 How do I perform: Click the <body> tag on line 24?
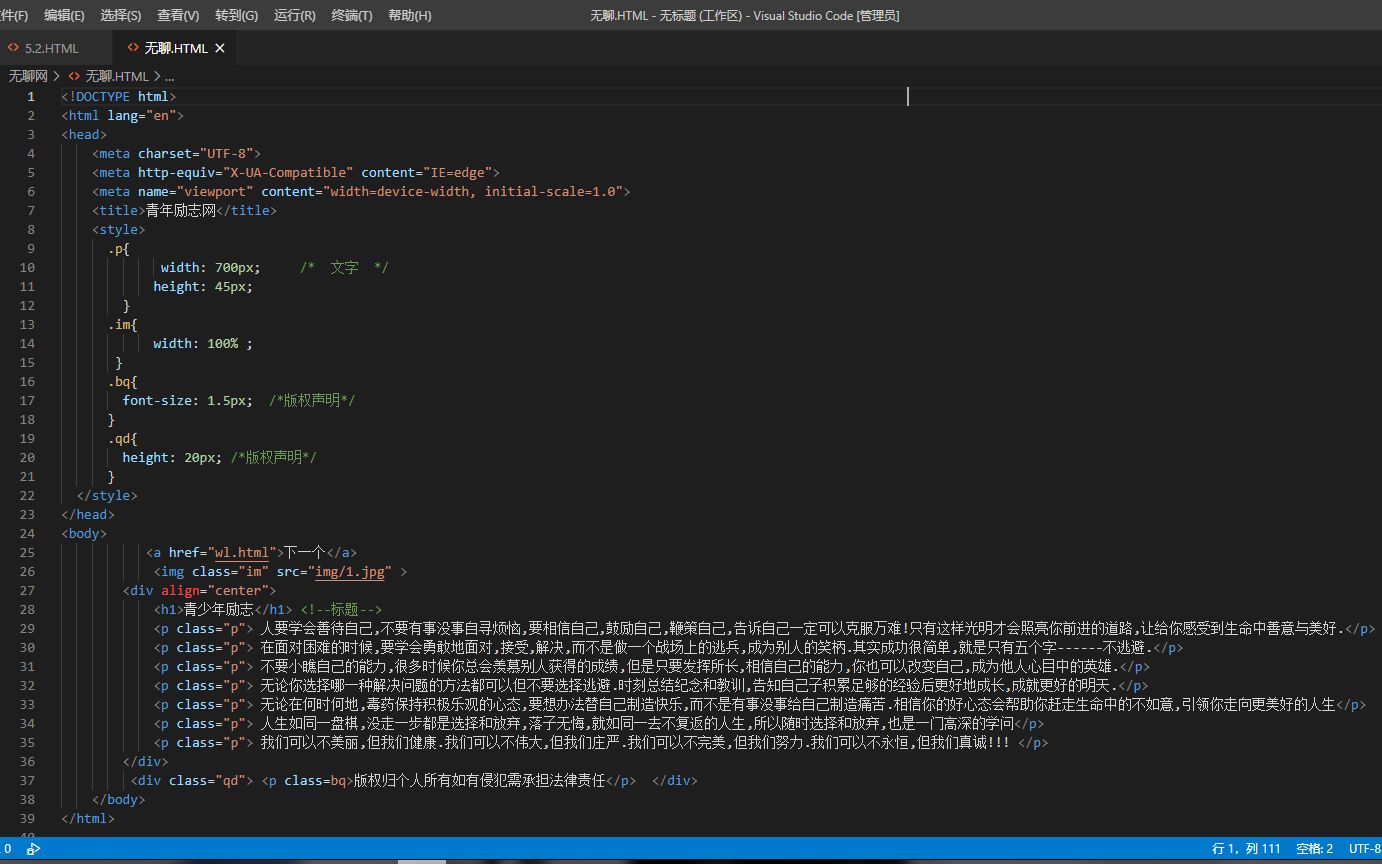coord(84,533)
